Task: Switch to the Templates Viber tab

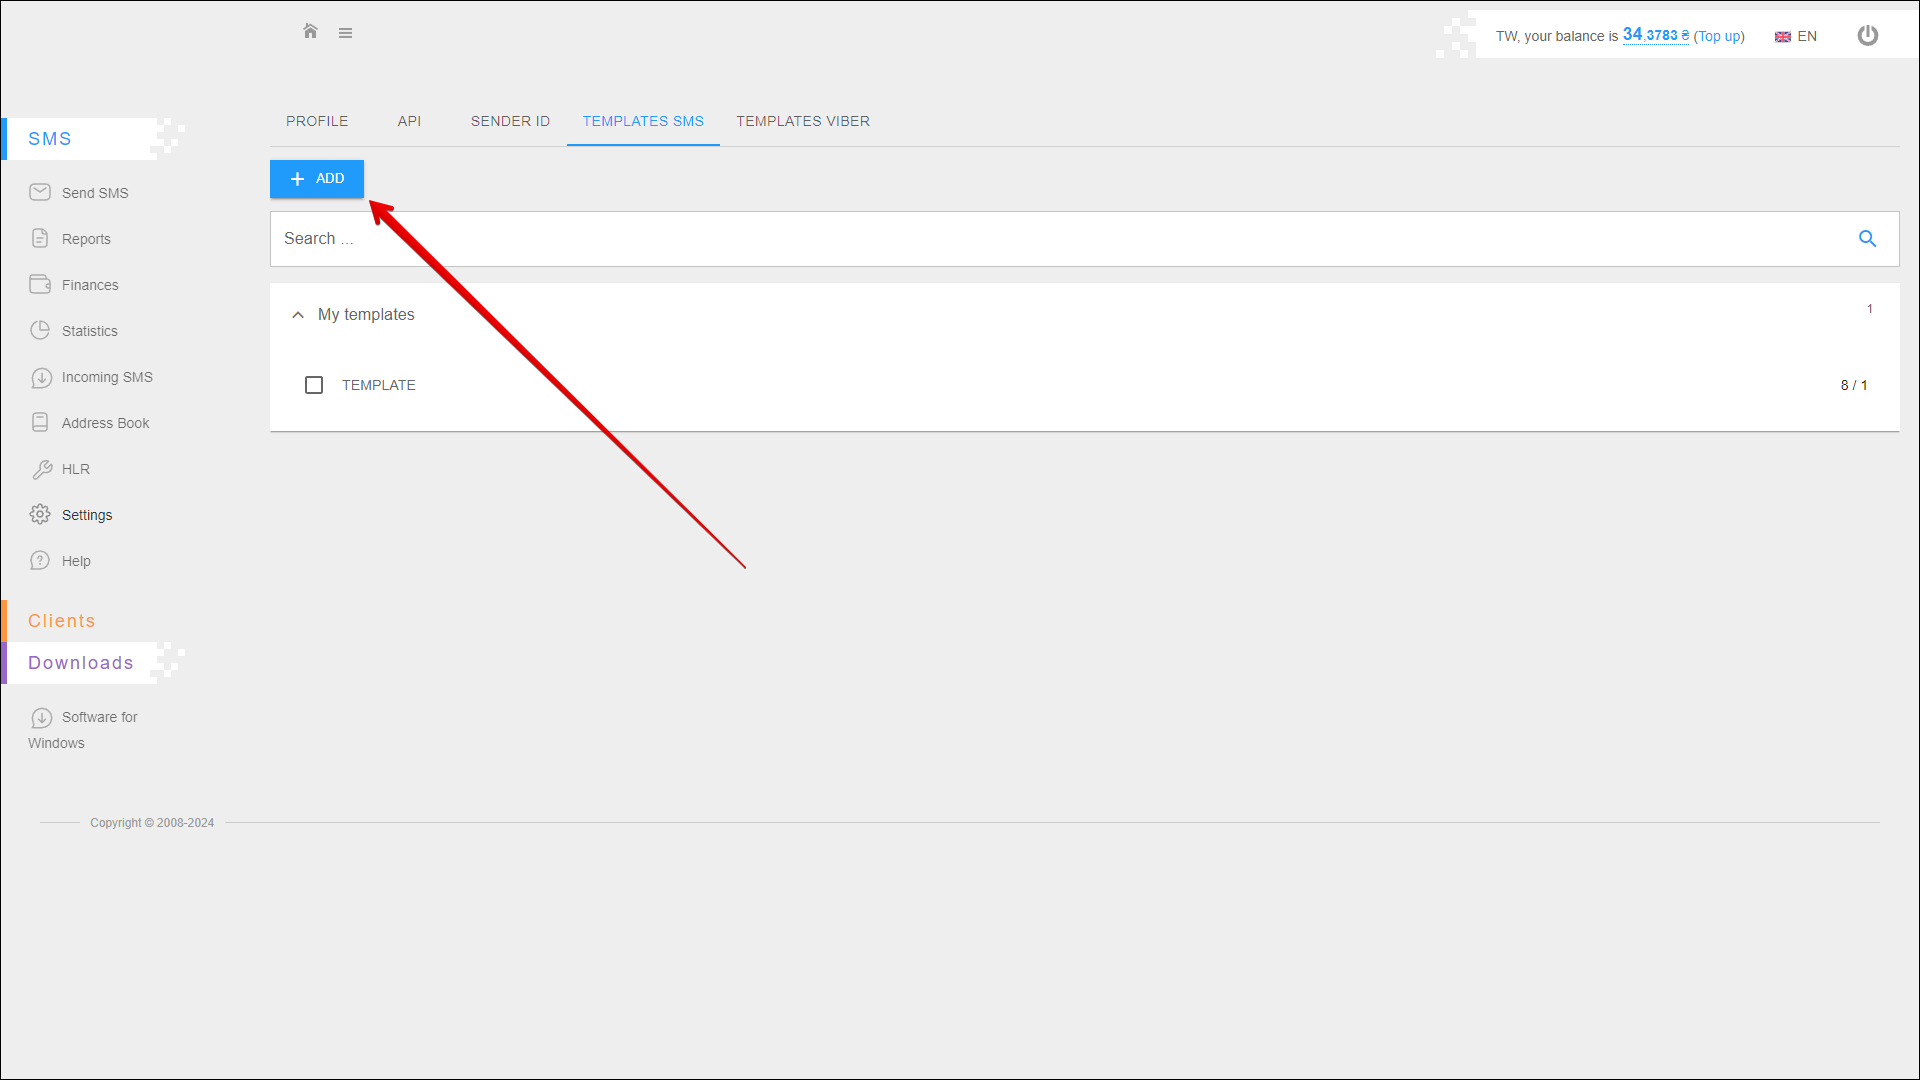Action: [802, 121]
